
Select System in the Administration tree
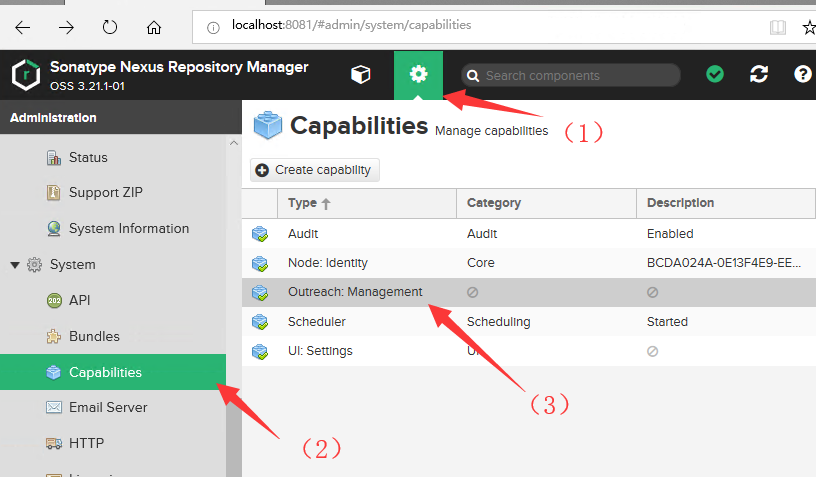pos(72,265)
